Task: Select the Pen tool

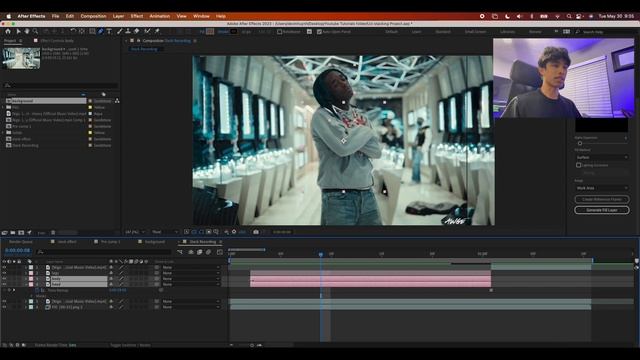Action: pyautogui.click(x=101, y=31)
